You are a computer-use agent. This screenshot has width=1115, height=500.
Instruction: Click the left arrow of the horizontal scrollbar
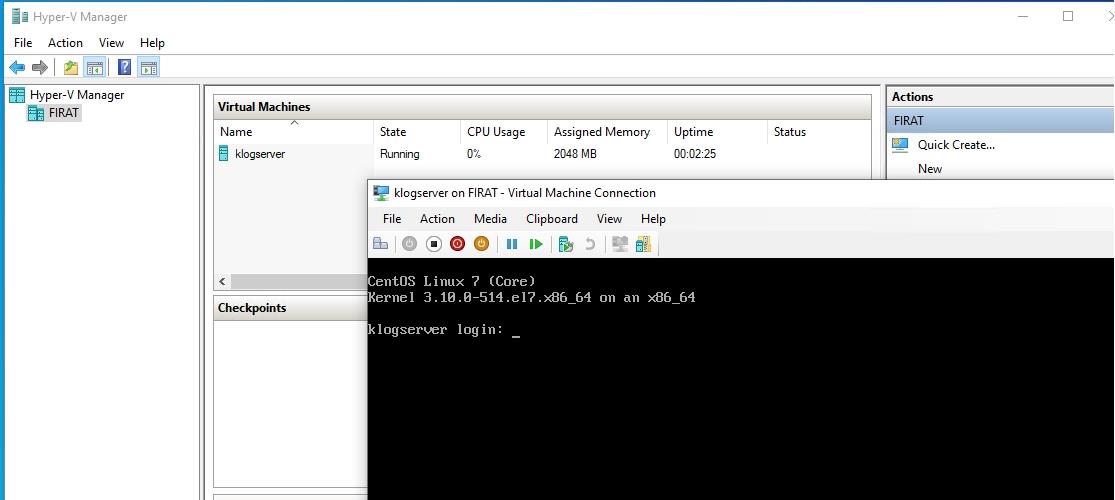[x=222, y=282]
